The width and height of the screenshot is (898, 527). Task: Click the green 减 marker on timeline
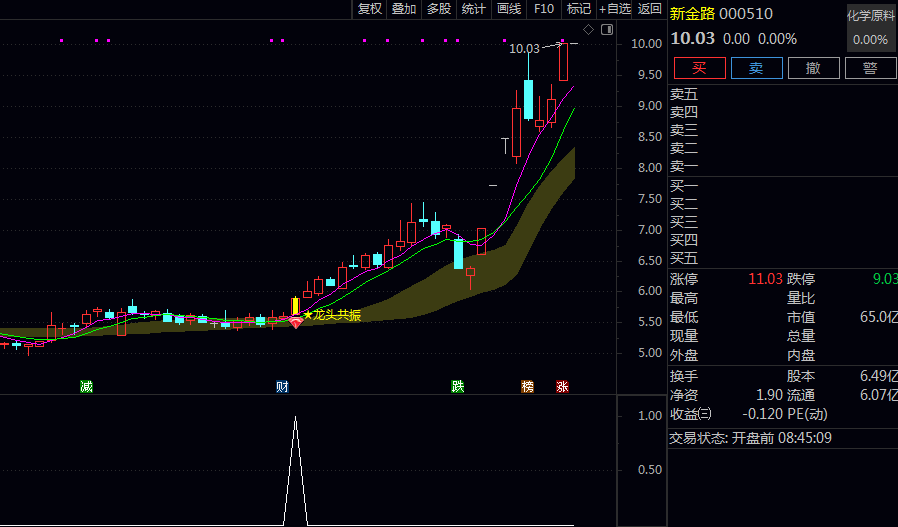coord(86,387)
